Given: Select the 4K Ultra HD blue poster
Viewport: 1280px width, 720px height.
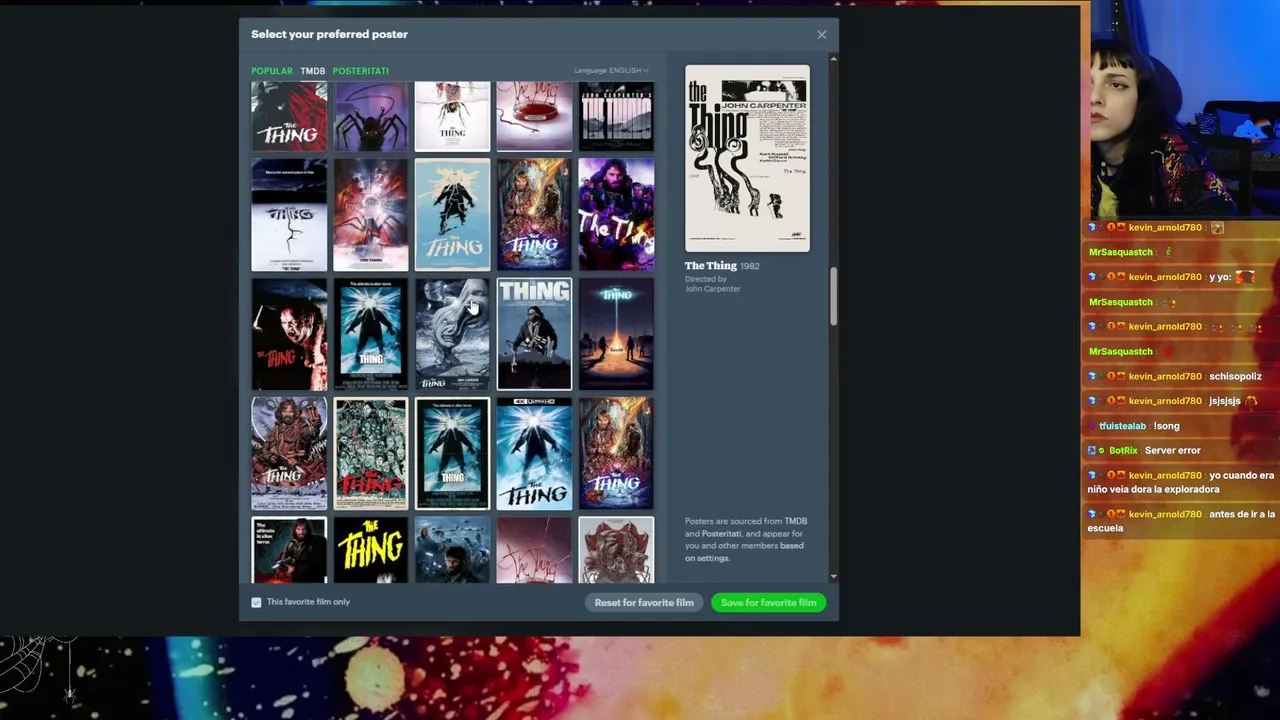Looking at the screenshot, I should tap(534, 454).
